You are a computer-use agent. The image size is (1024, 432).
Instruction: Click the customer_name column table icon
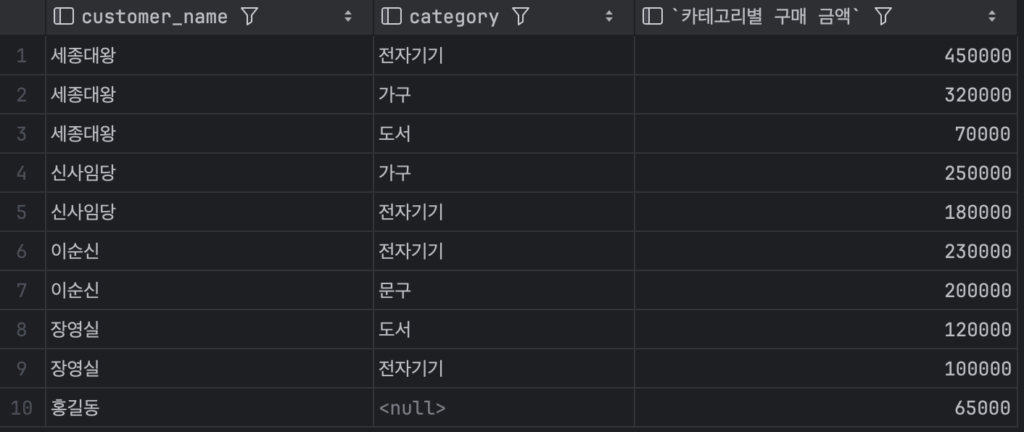coord(64,17)
